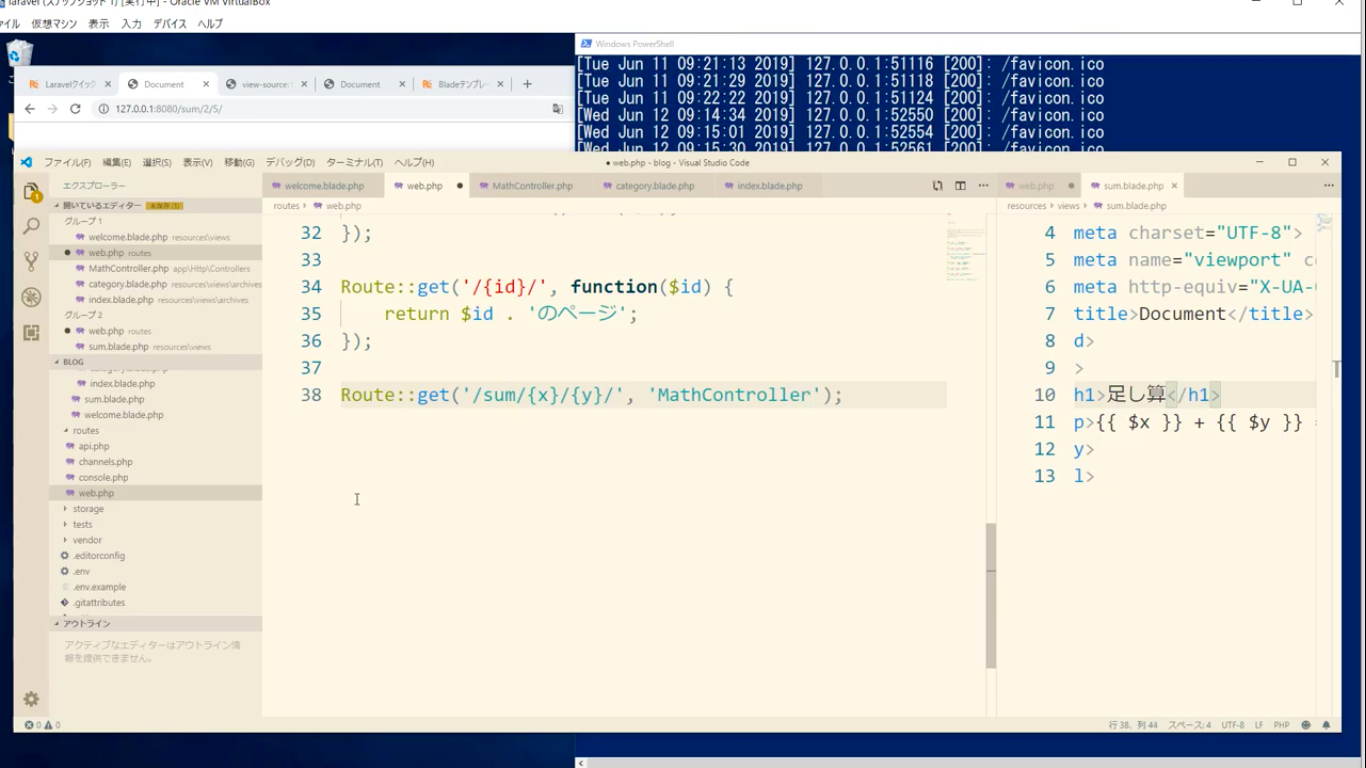Click the editor vertical scrollbar

(x=991, y=595)
